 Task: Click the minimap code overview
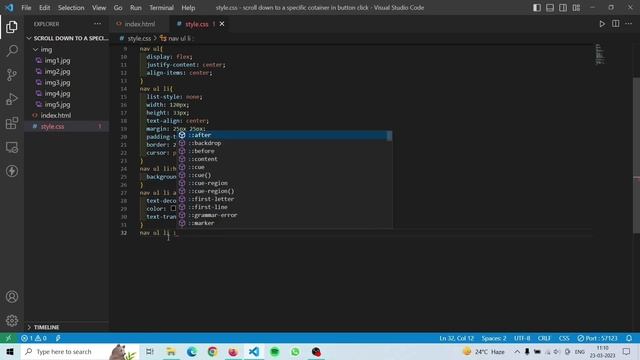pos(599,54)
